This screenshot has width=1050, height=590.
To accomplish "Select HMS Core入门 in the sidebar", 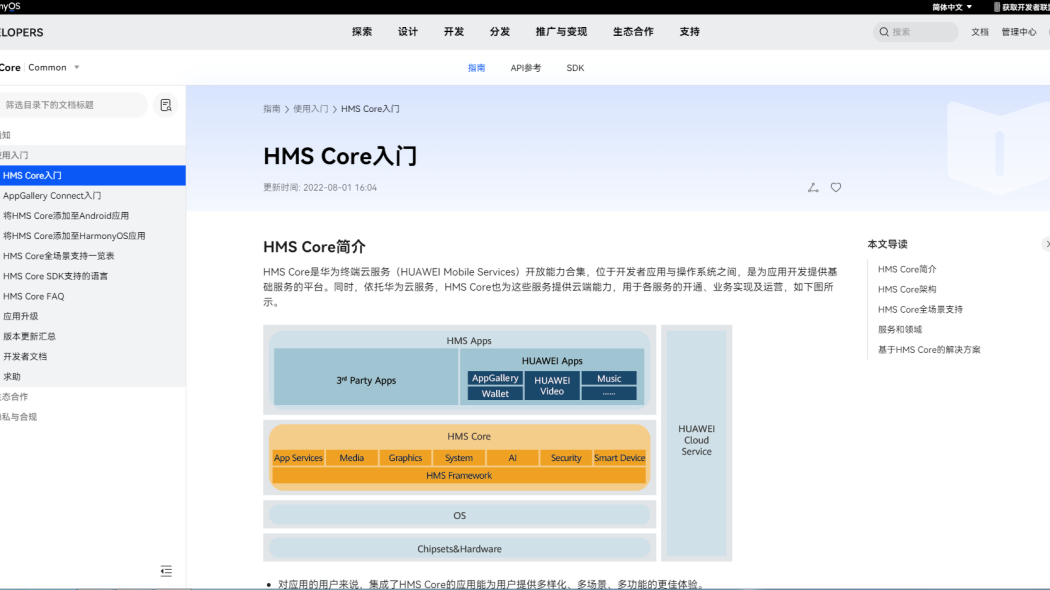I will tap(92, 175).
